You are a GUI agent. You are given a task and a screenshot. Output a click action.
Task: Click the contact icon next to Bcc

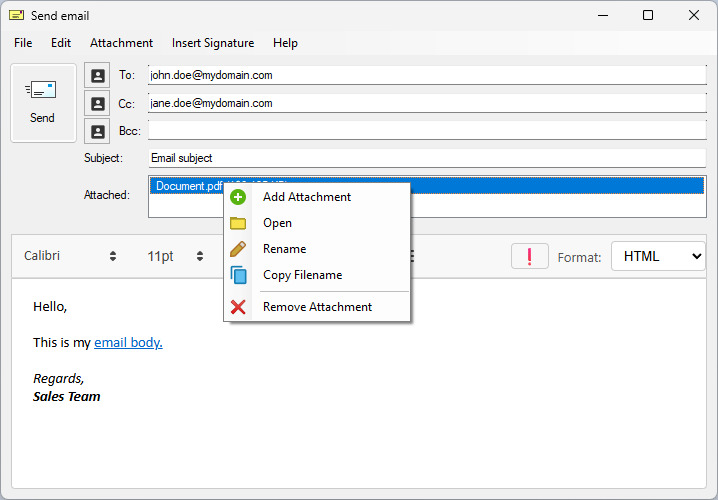[97, 131]
